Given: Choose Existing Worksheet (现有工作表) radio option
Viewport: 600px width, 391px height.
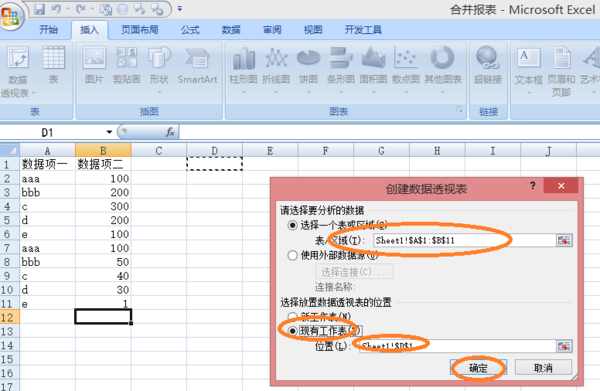Looking at the screenshot, I should (292, 331).
